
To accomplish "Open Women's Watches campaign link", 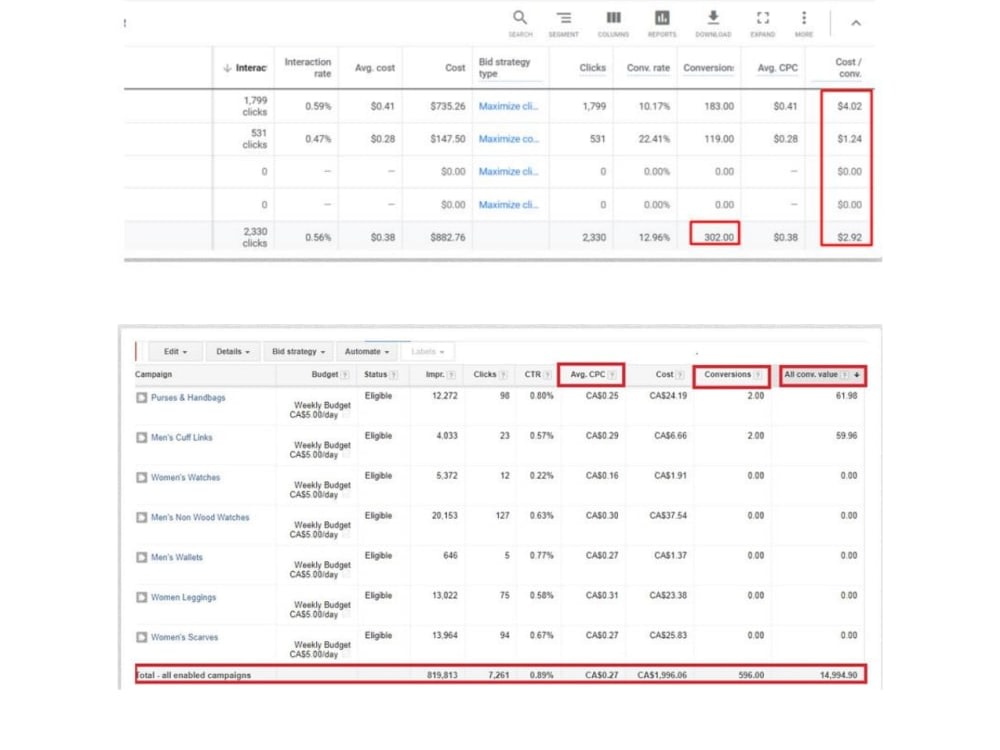I will (186, 478).
